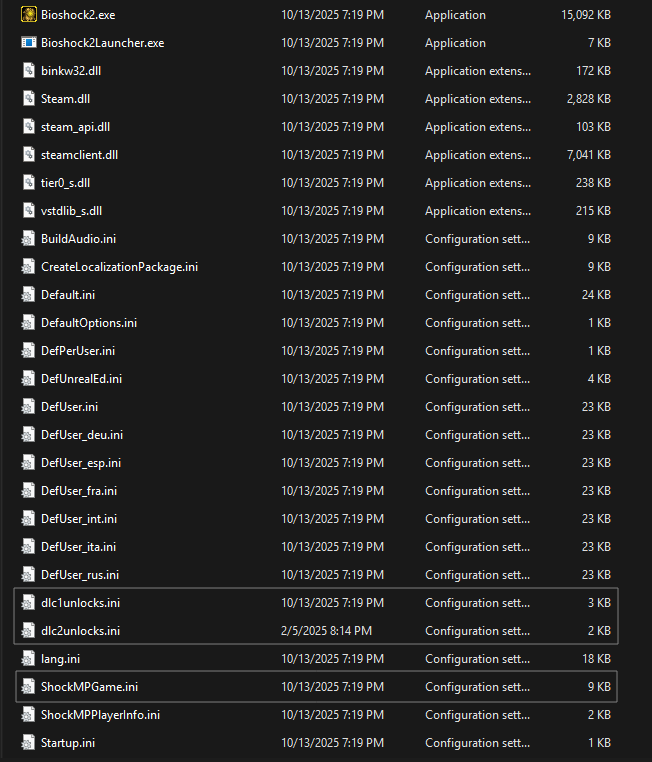Image resolution: width=652 pixels, height=762 pixels.
Task: Select the dlc1unlocks.ini file icon
Action: coord(28,603)
